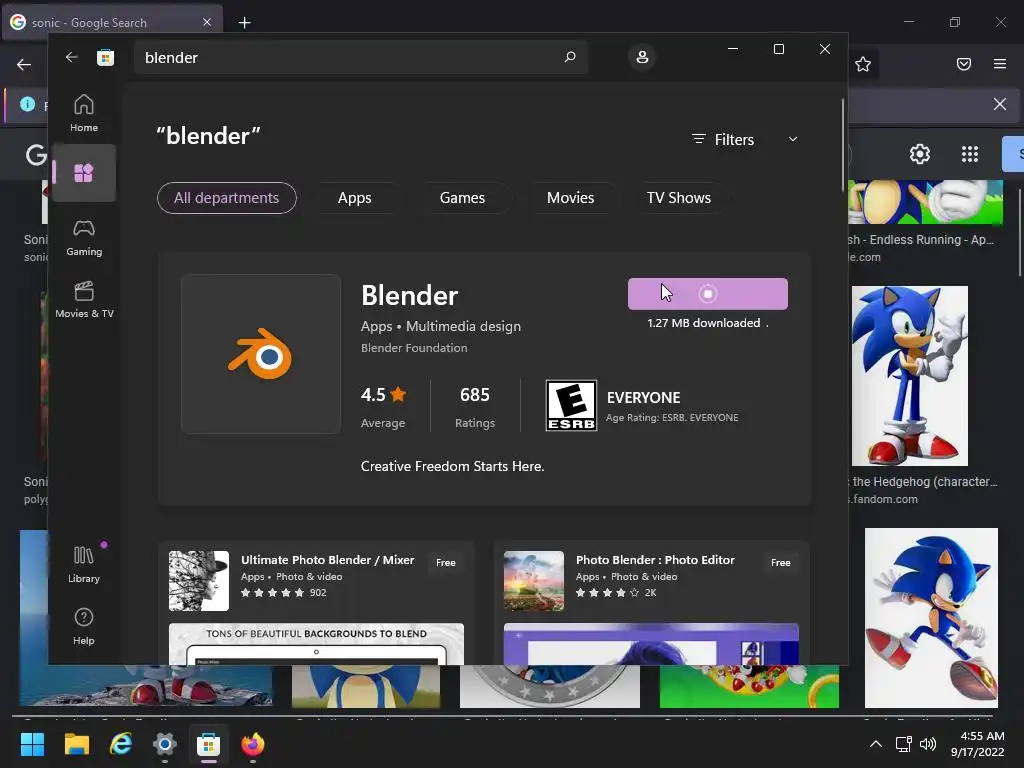Click the Microsoft Store logo icon
The height and width of the screenshot is (768, 1024).
105,57
